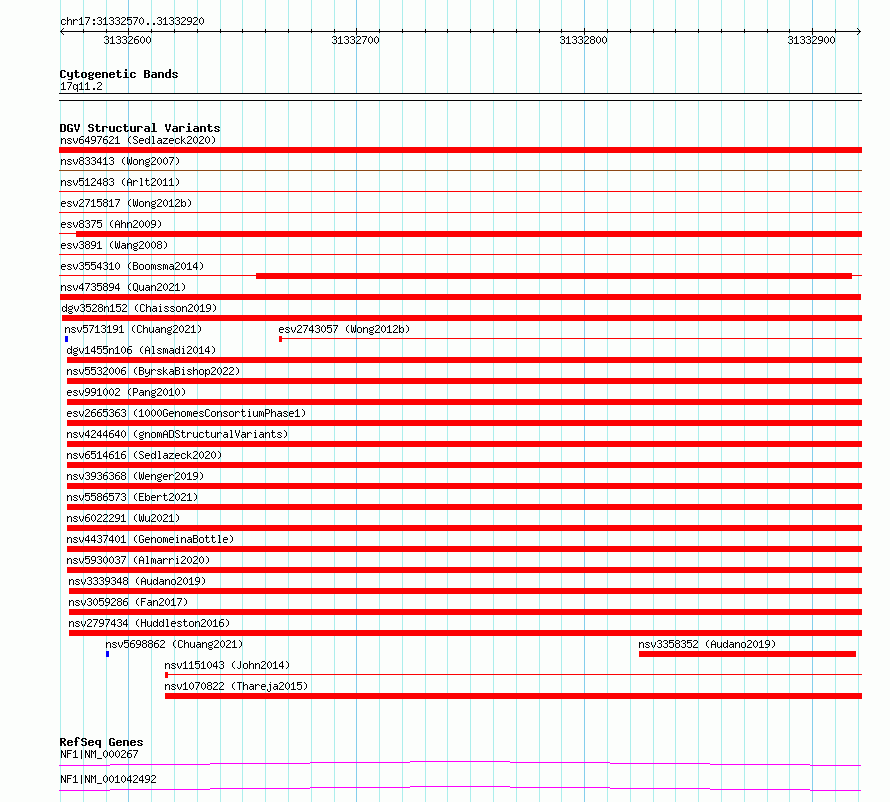Select esv3891 (Wang2008) variant label
The image size is (890, 802).
[x=114, y=245]
